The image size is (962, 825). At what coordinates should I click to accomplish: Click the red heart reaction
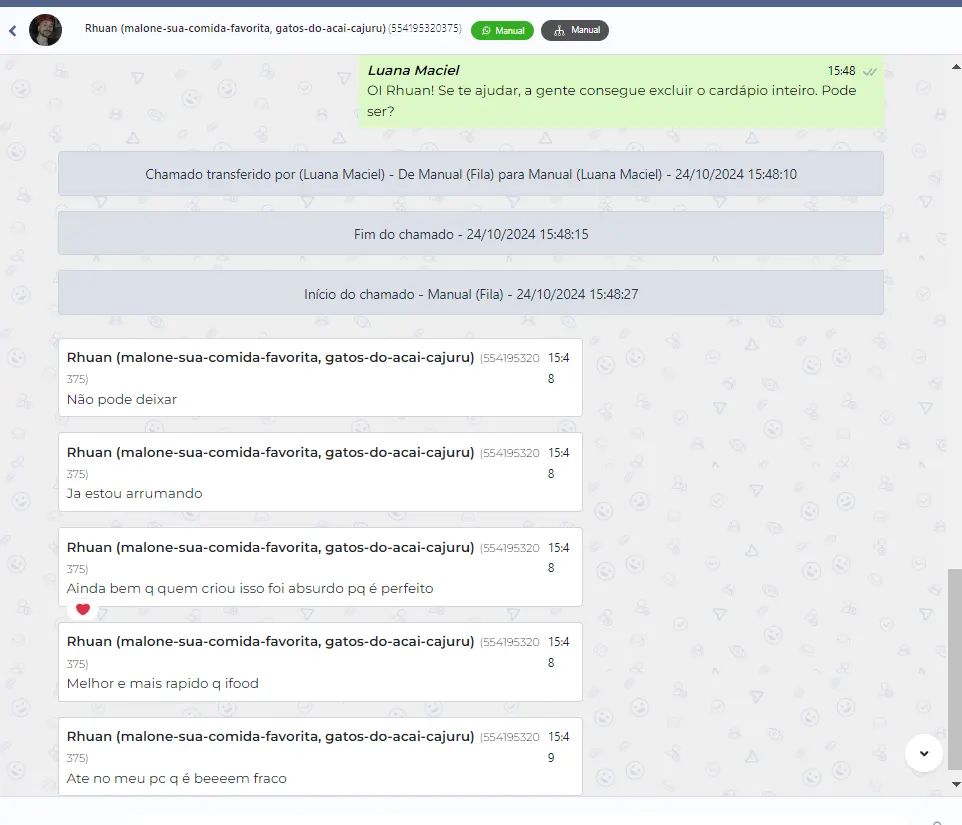click(x=83, y=609)
